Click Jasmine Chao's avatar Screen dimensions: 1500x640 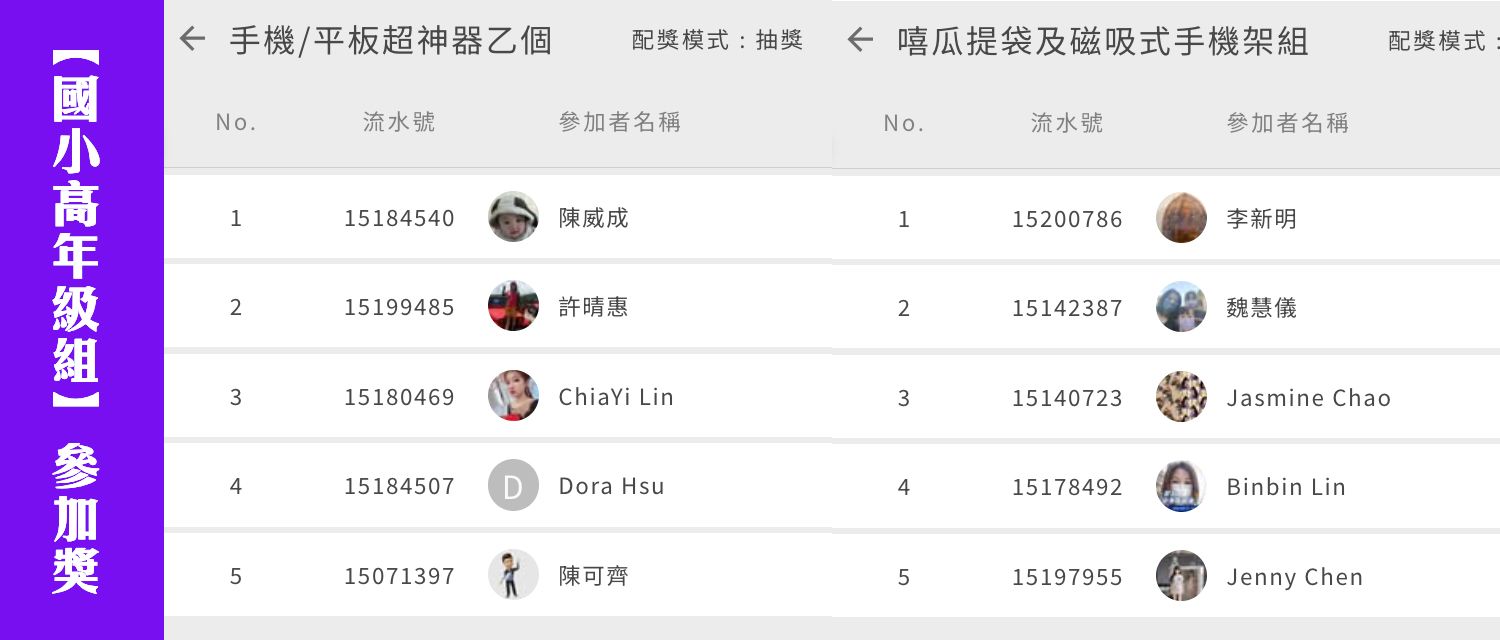coord(1181,397)
